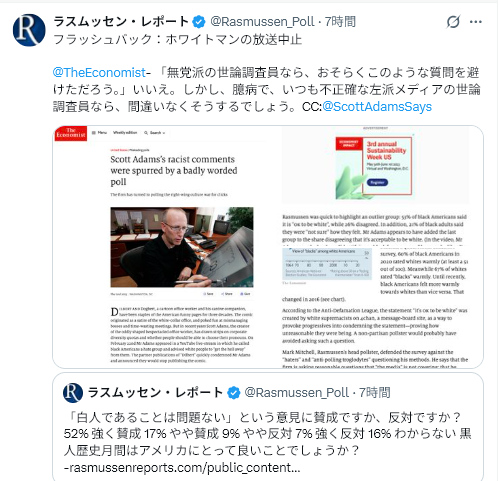Click the quoted tweet's 7時間 timestamp
499x481 pixels.
click(375, 393)
